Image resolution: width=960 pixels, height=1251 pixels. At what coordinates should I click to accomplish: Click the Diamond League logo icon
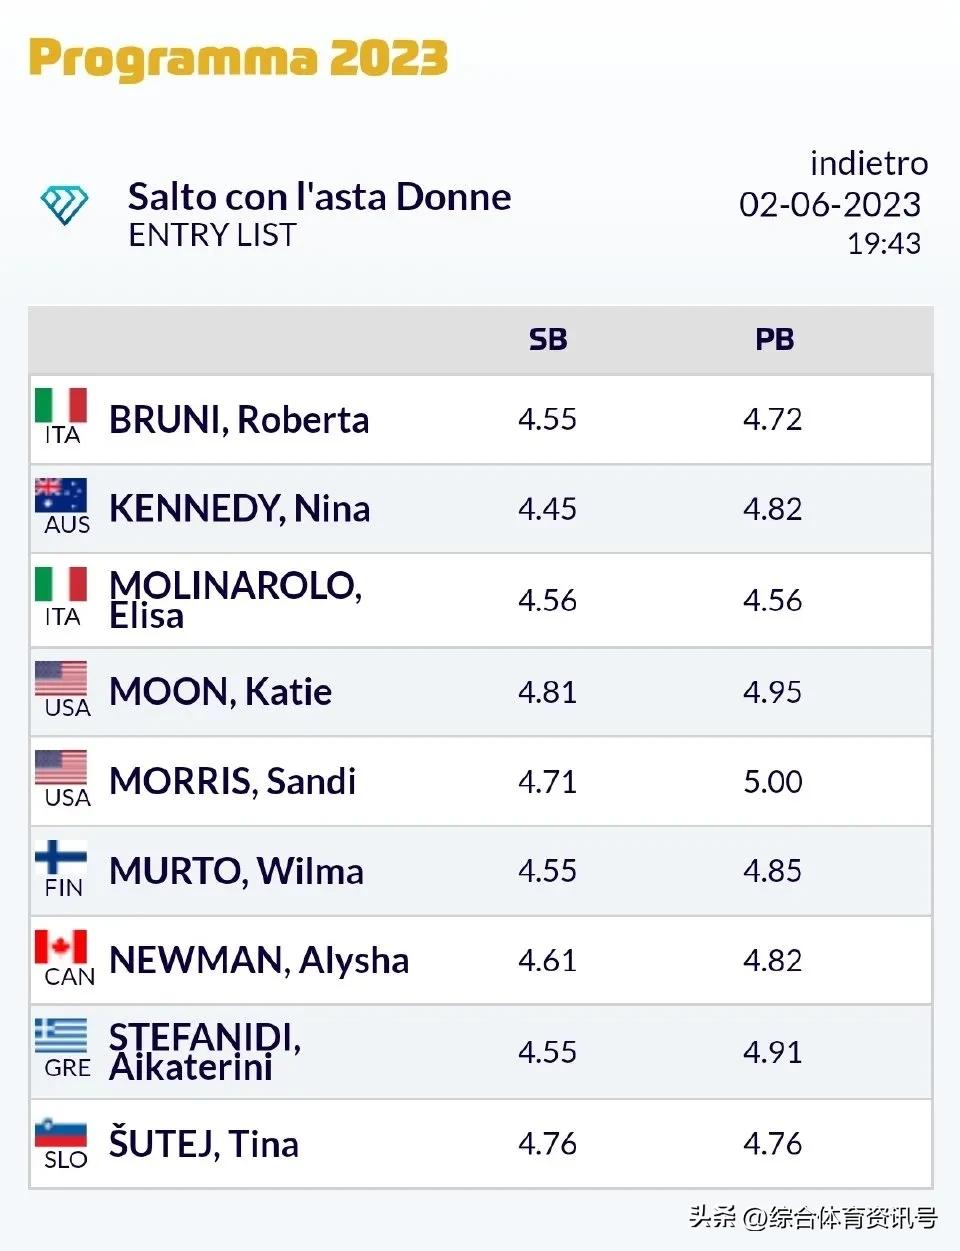tap(64, 205)
